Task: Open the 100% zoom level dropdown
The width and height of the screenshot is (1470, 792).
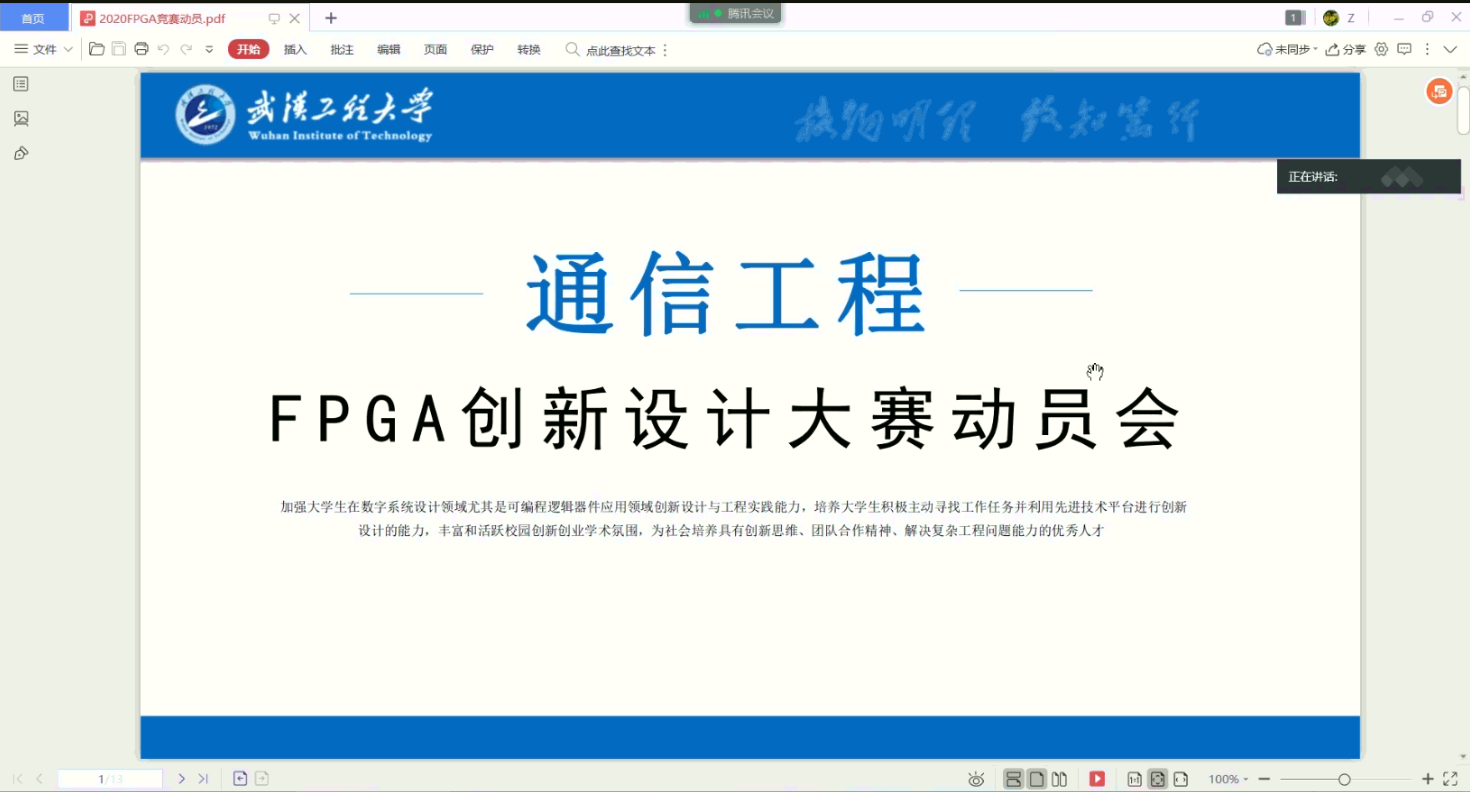Action: coord(1228,779)
